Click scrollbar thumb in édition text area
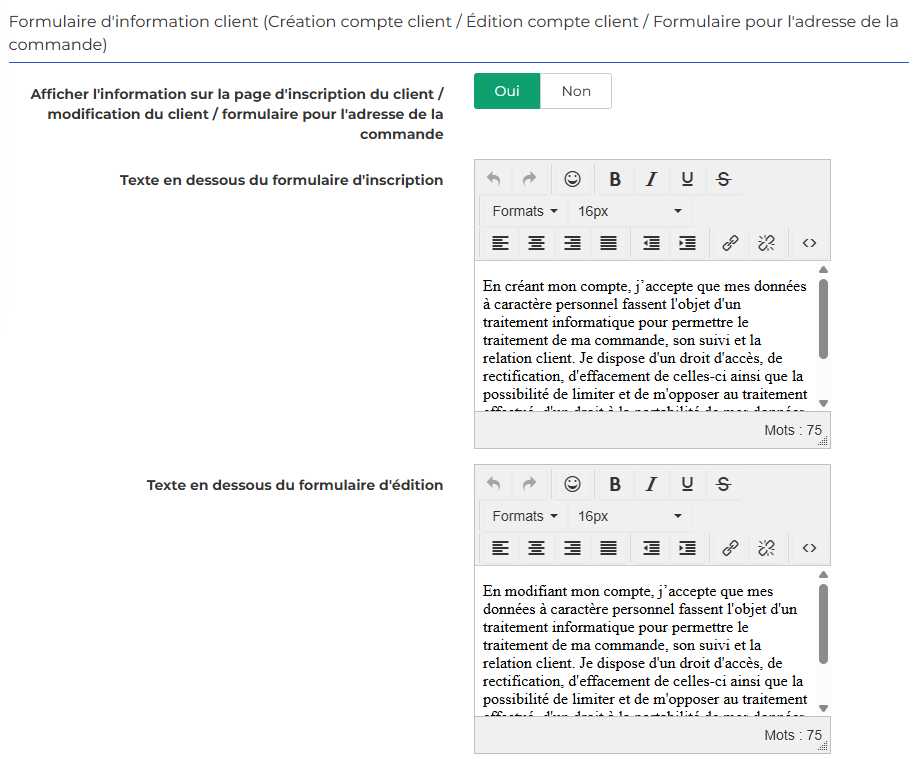 (x=823, y=623)
